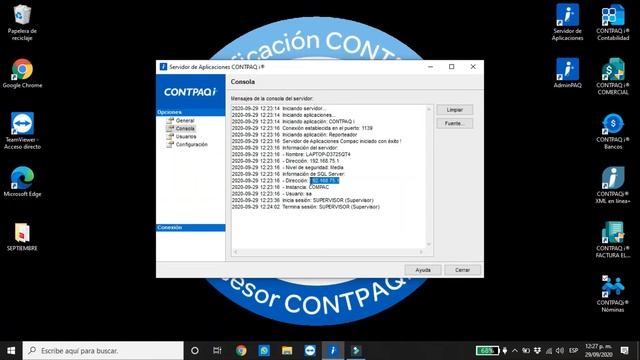The image size is (640, 360).
Task: Click the battery 68% indicator
Action: pos(487,351)
